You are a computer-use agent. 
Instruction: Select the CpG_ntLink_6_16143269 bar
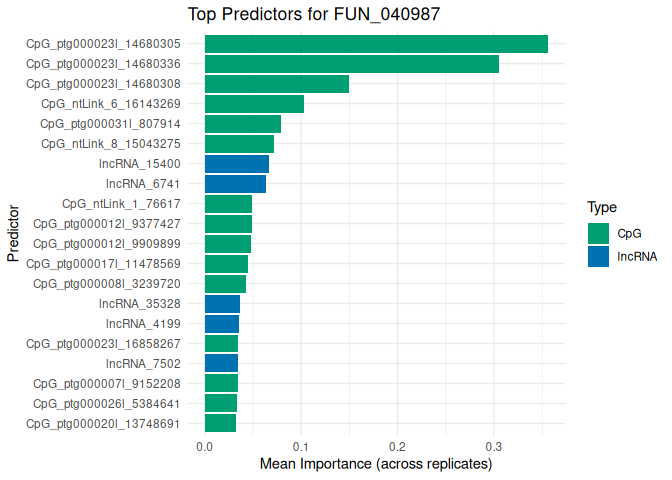pyautogui.click(x=254, y=104)
